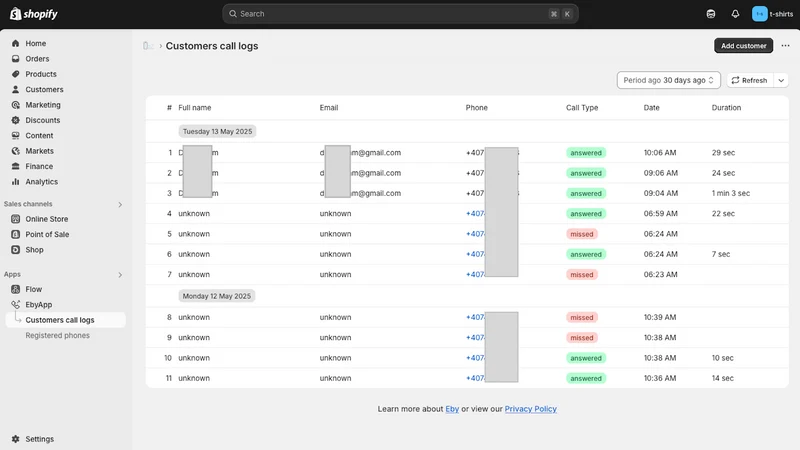Click the breadcrumb app icon before title

click(x=148, y=46)
